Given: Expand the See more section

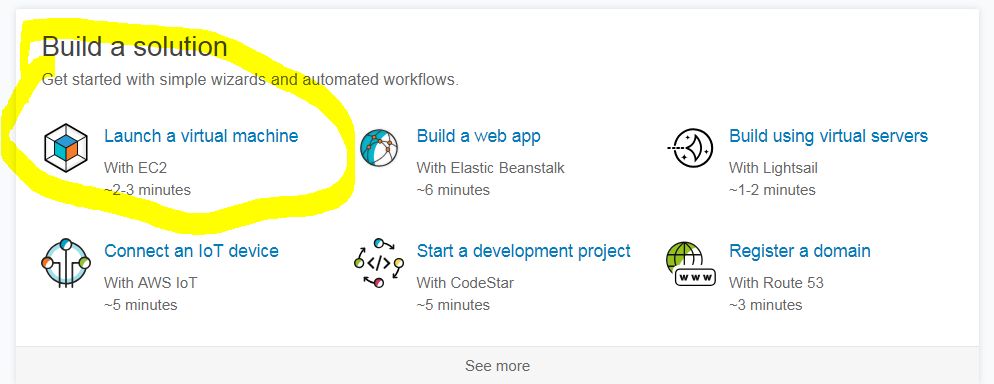Looking at the screenshot, I should click(x=498, y=366).
